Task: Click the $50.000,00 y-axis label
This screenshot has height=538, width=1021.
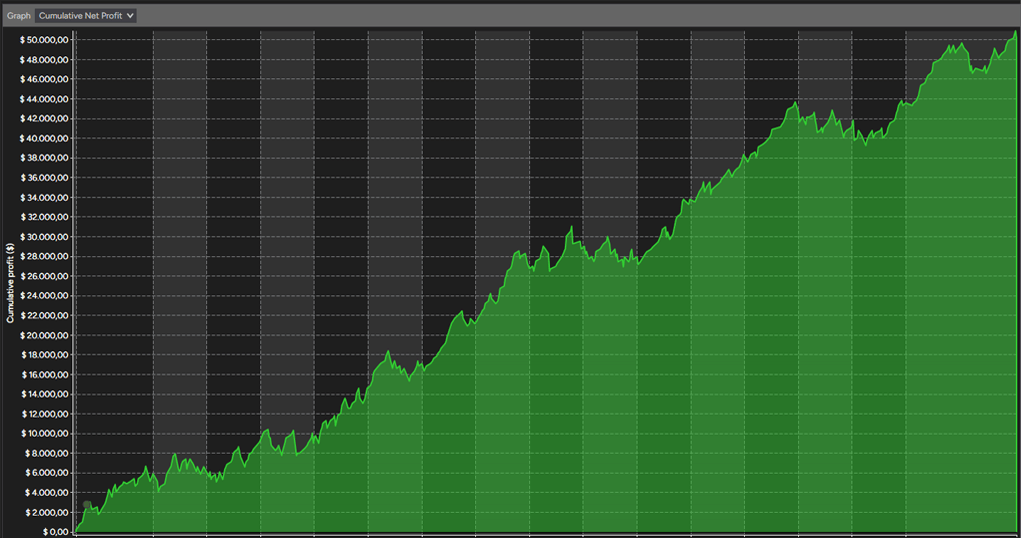Action: [x=44, y=40]
